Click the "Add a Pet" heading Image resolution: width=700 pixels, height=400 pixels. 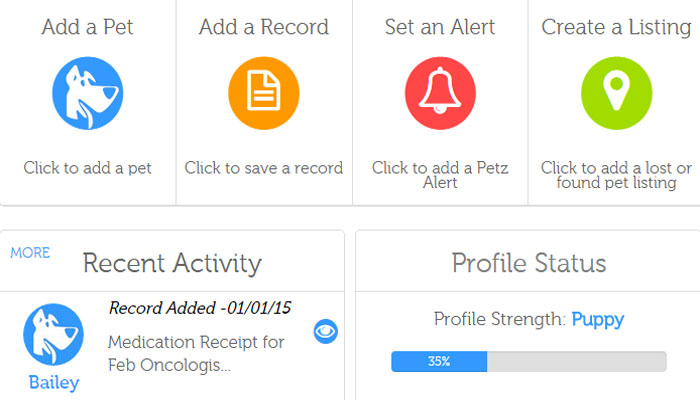(x=88, y=27)
